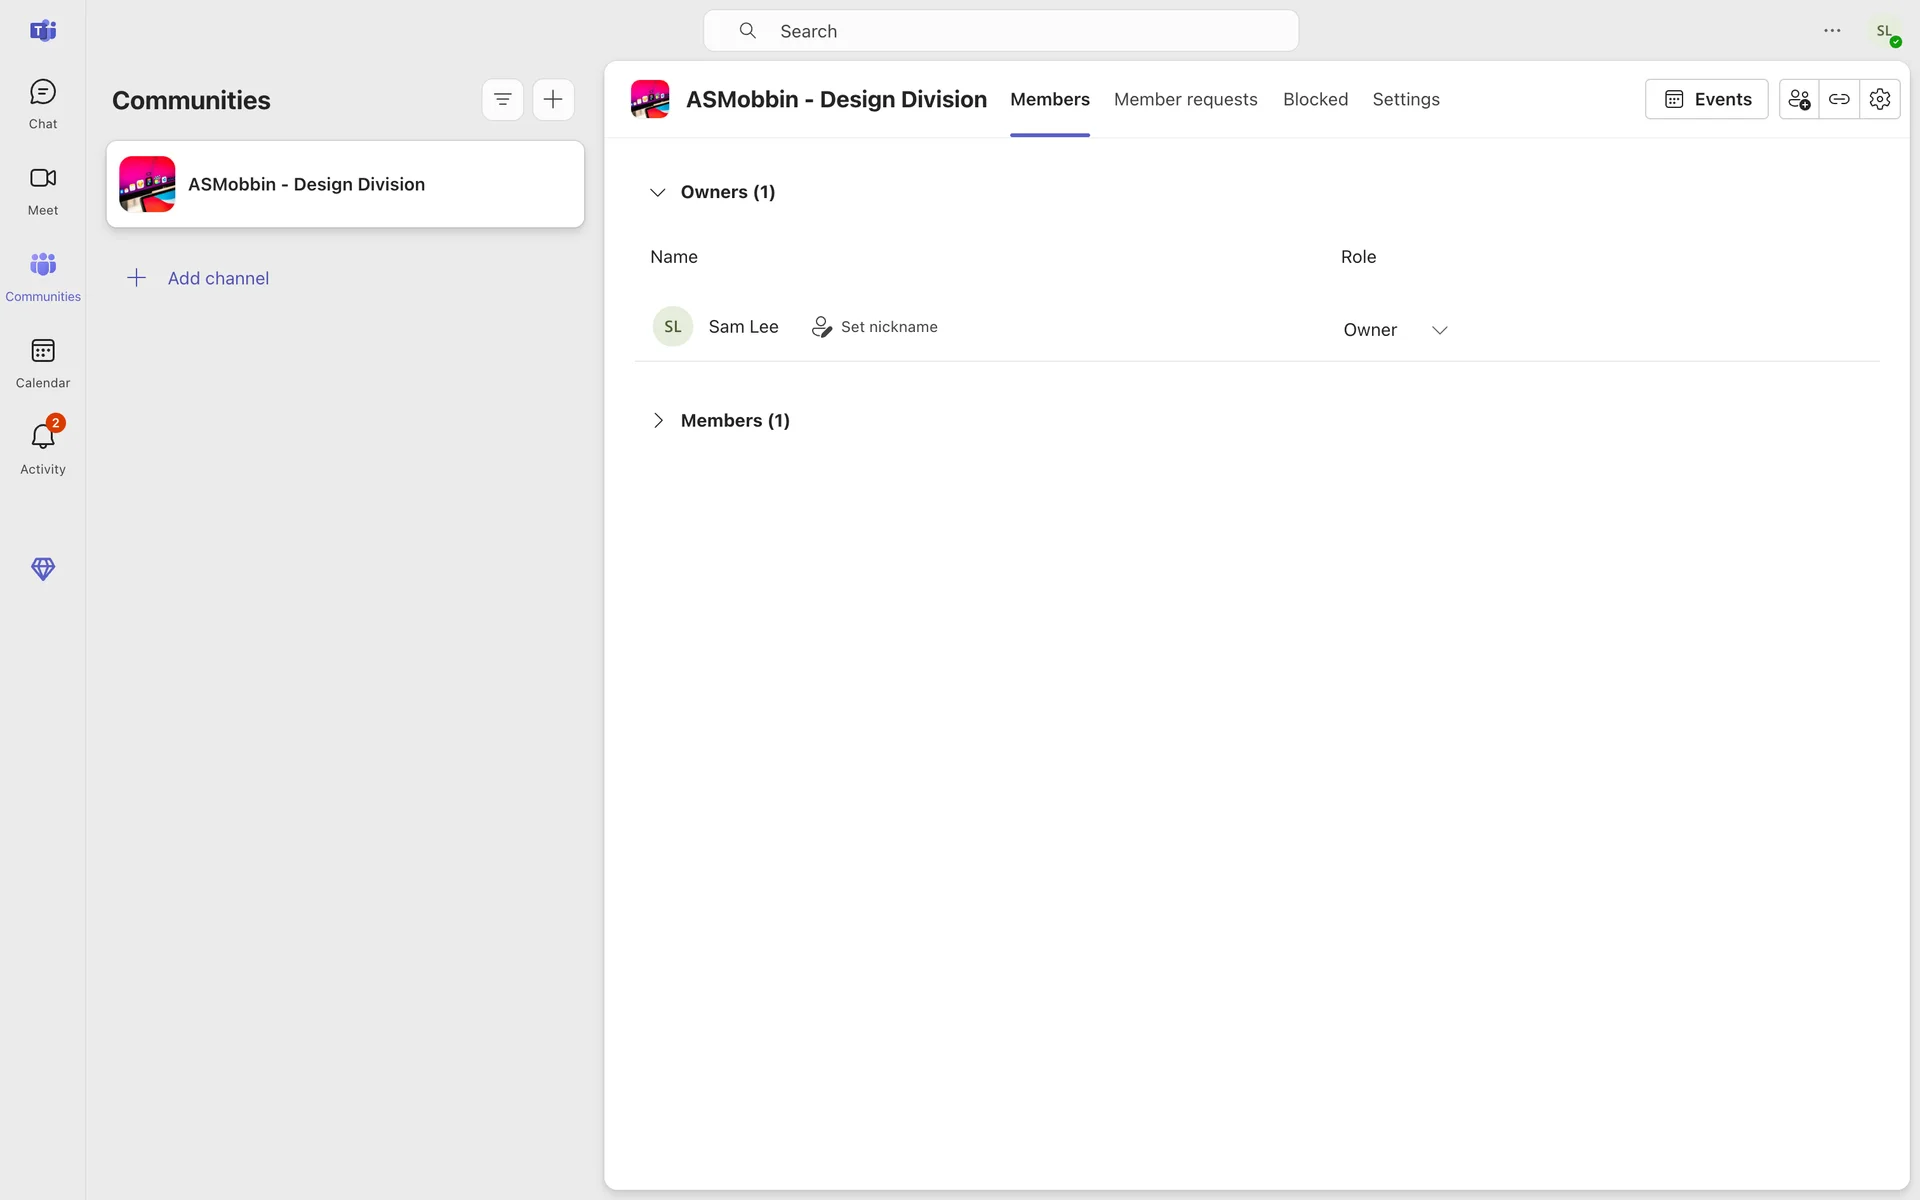Open the Chat section in sidebar
Screen dimensions: 1920x1200
pos(42,104)
